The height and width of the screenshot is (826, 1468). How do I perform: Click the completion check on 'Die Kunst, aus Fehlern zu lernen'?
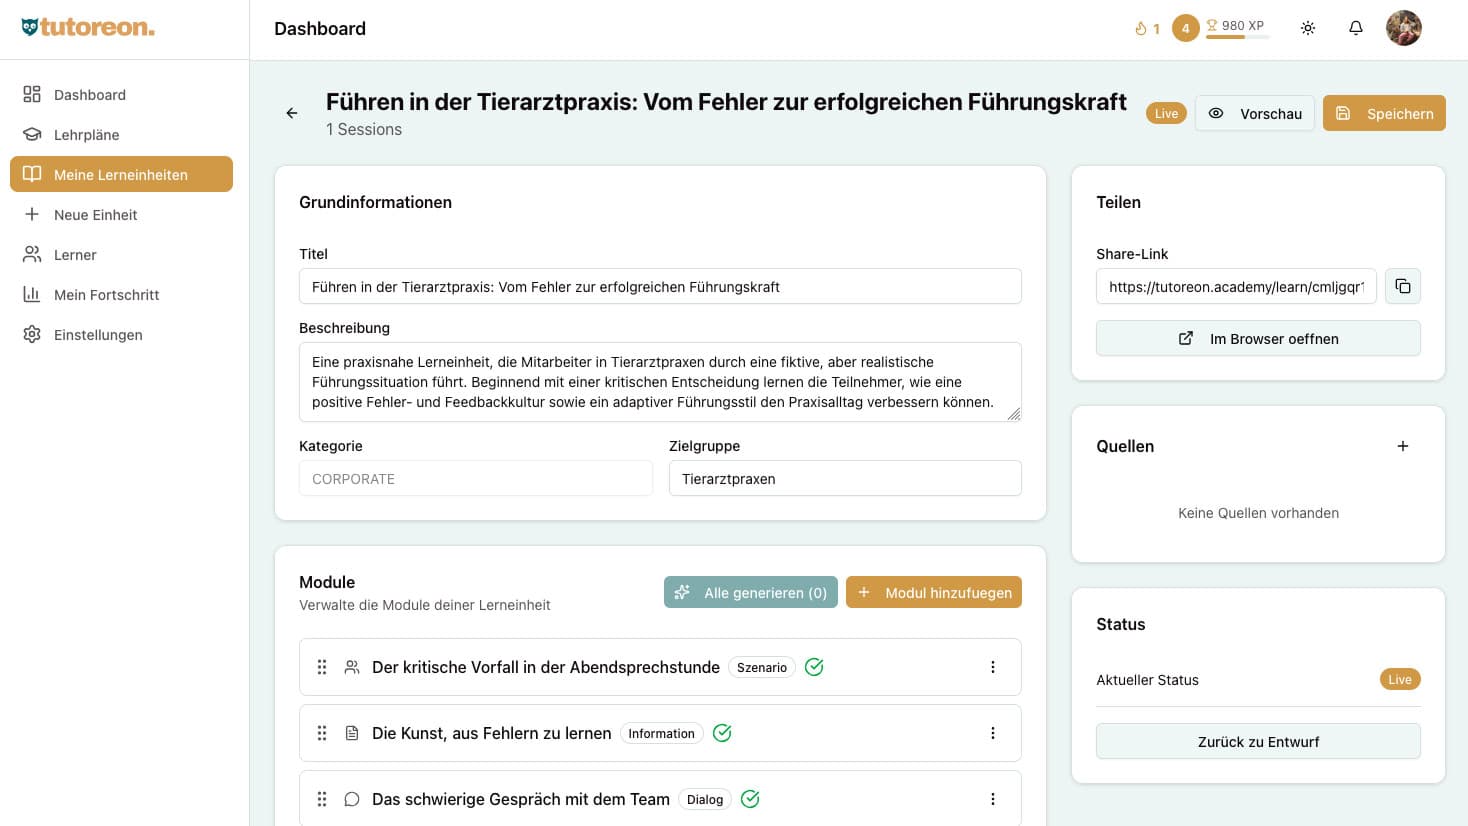[722, 733]
